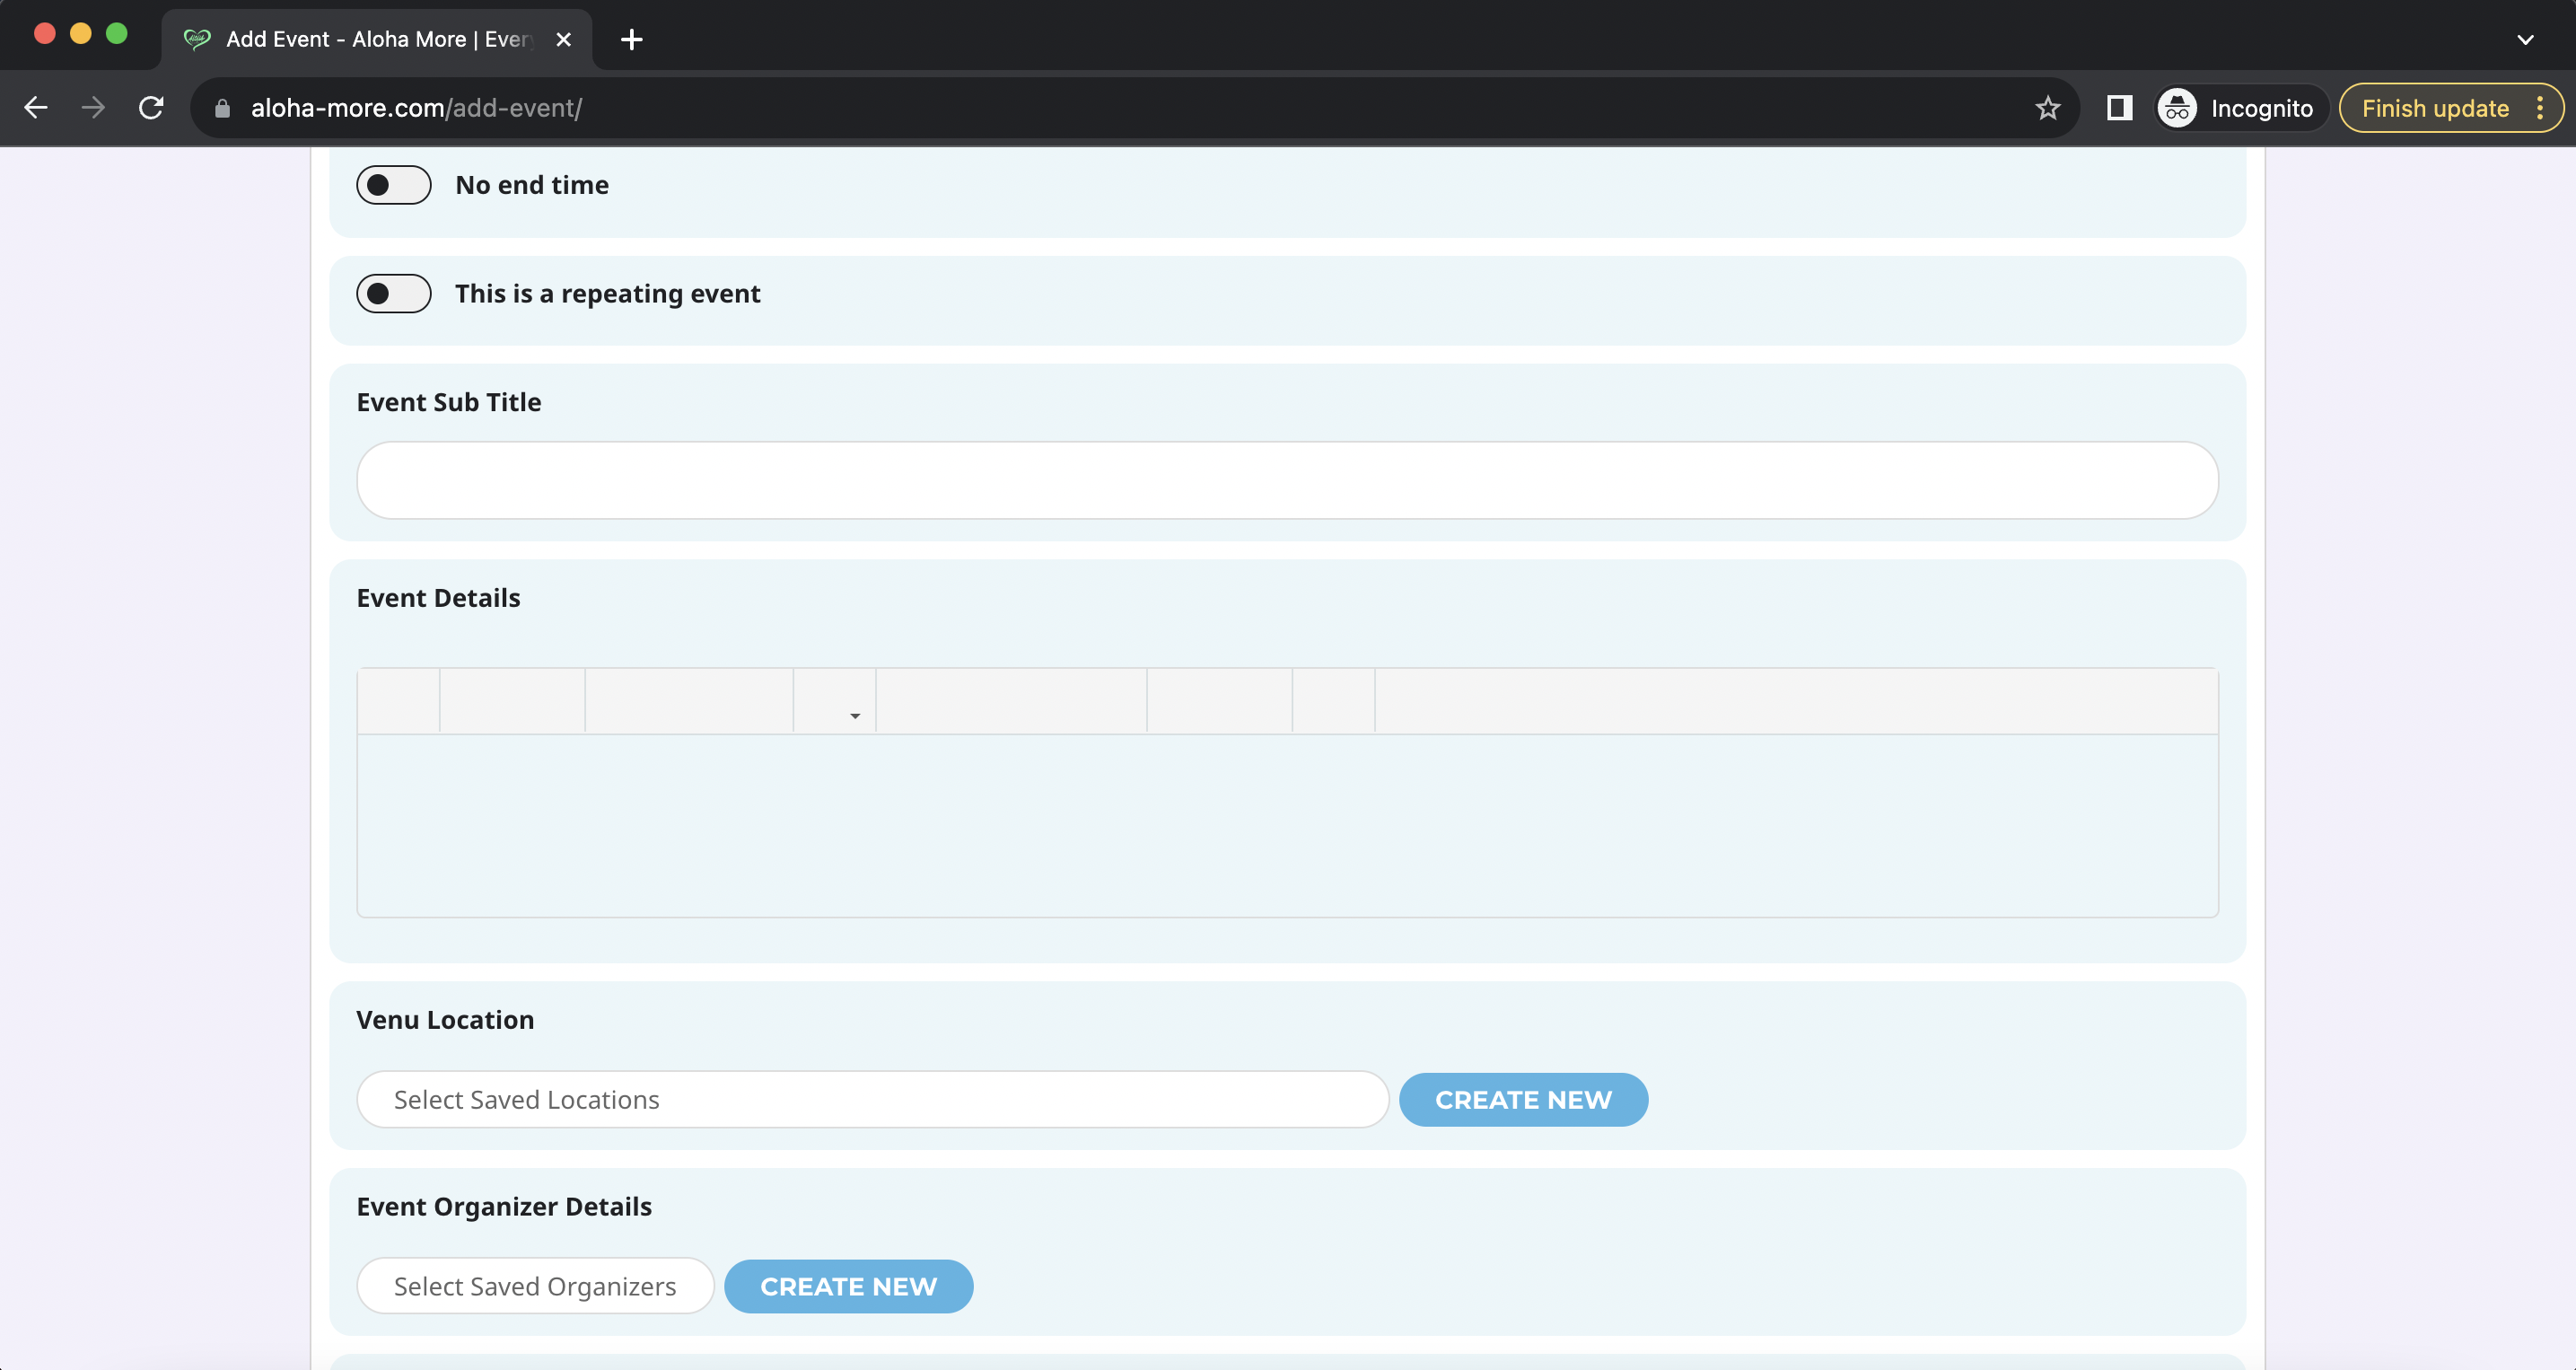
Task: Create a new event organizer
Action: (x=848, y=1286)
